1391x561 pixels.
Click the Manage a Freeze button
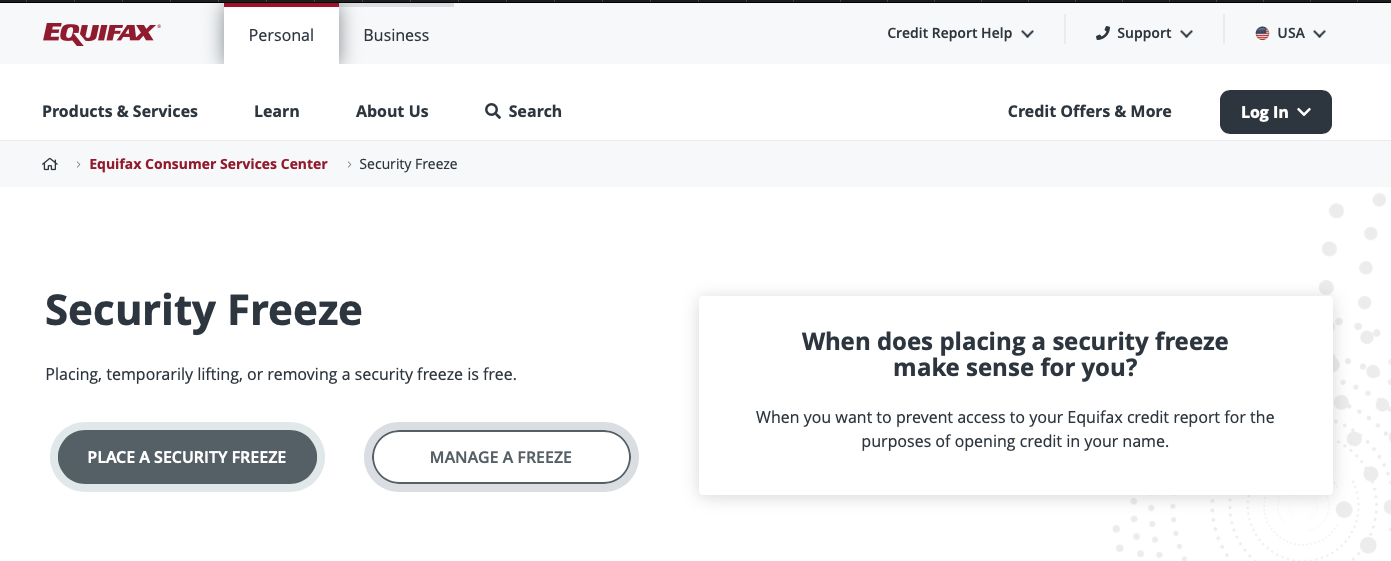[501, 457]
